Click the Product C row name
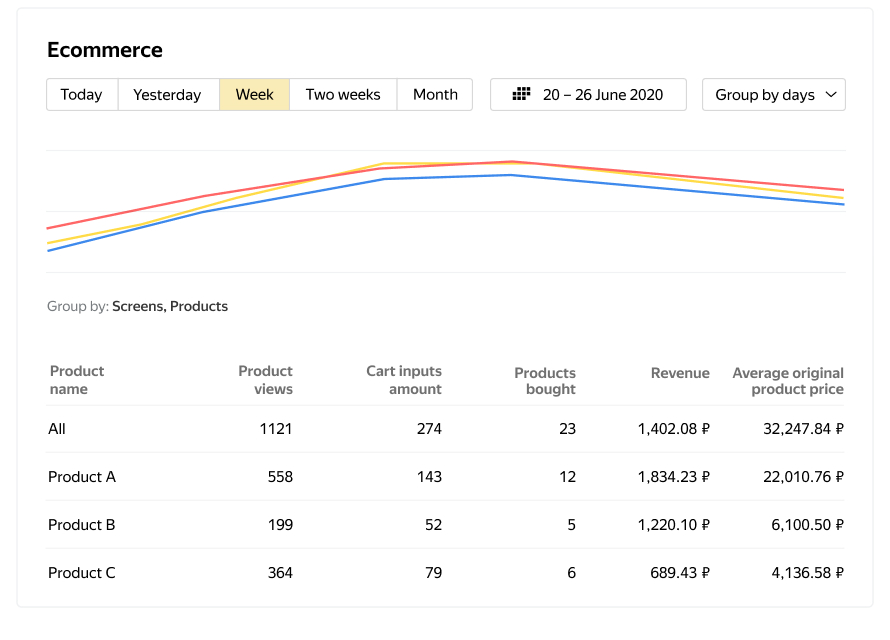890x640 pixels. 82,573
